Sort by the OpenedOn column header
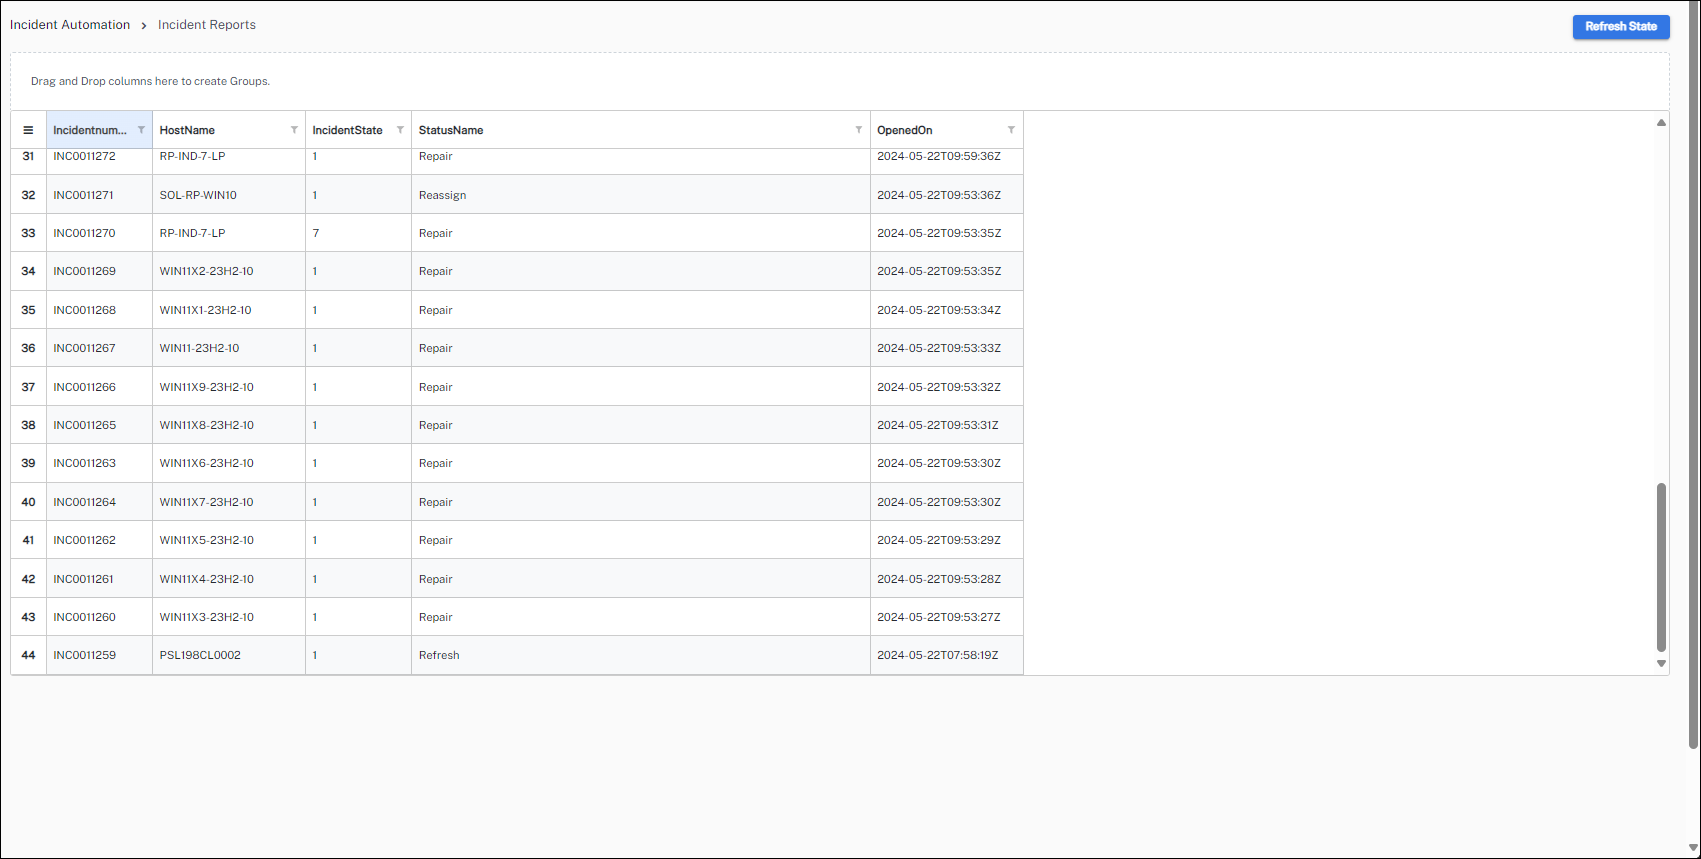Viewport: 1701px width, 859px height. pos(905,130)
